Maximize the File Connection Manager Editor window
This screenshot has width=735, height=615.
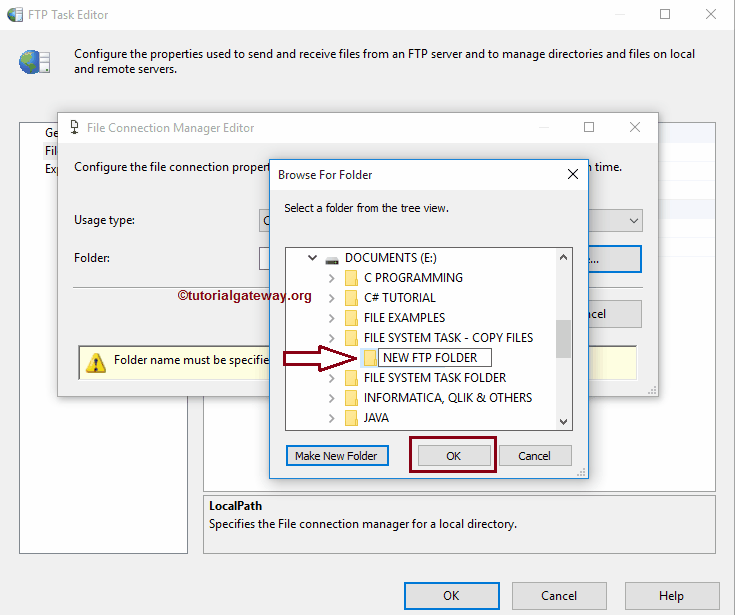pos(589,127)
